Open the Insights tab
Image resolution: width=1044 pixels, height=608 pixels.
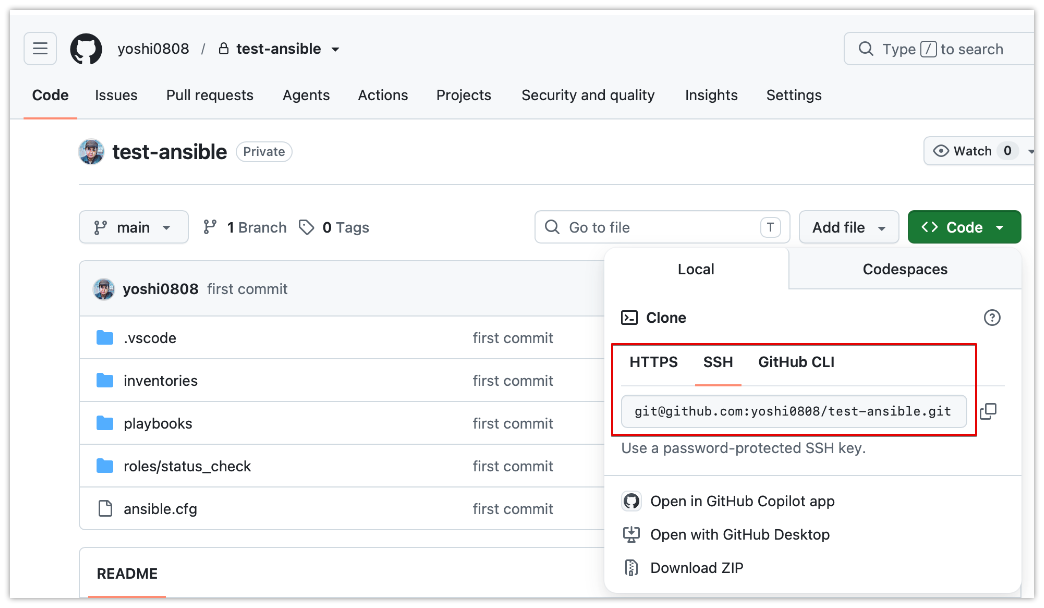point(711,95)
